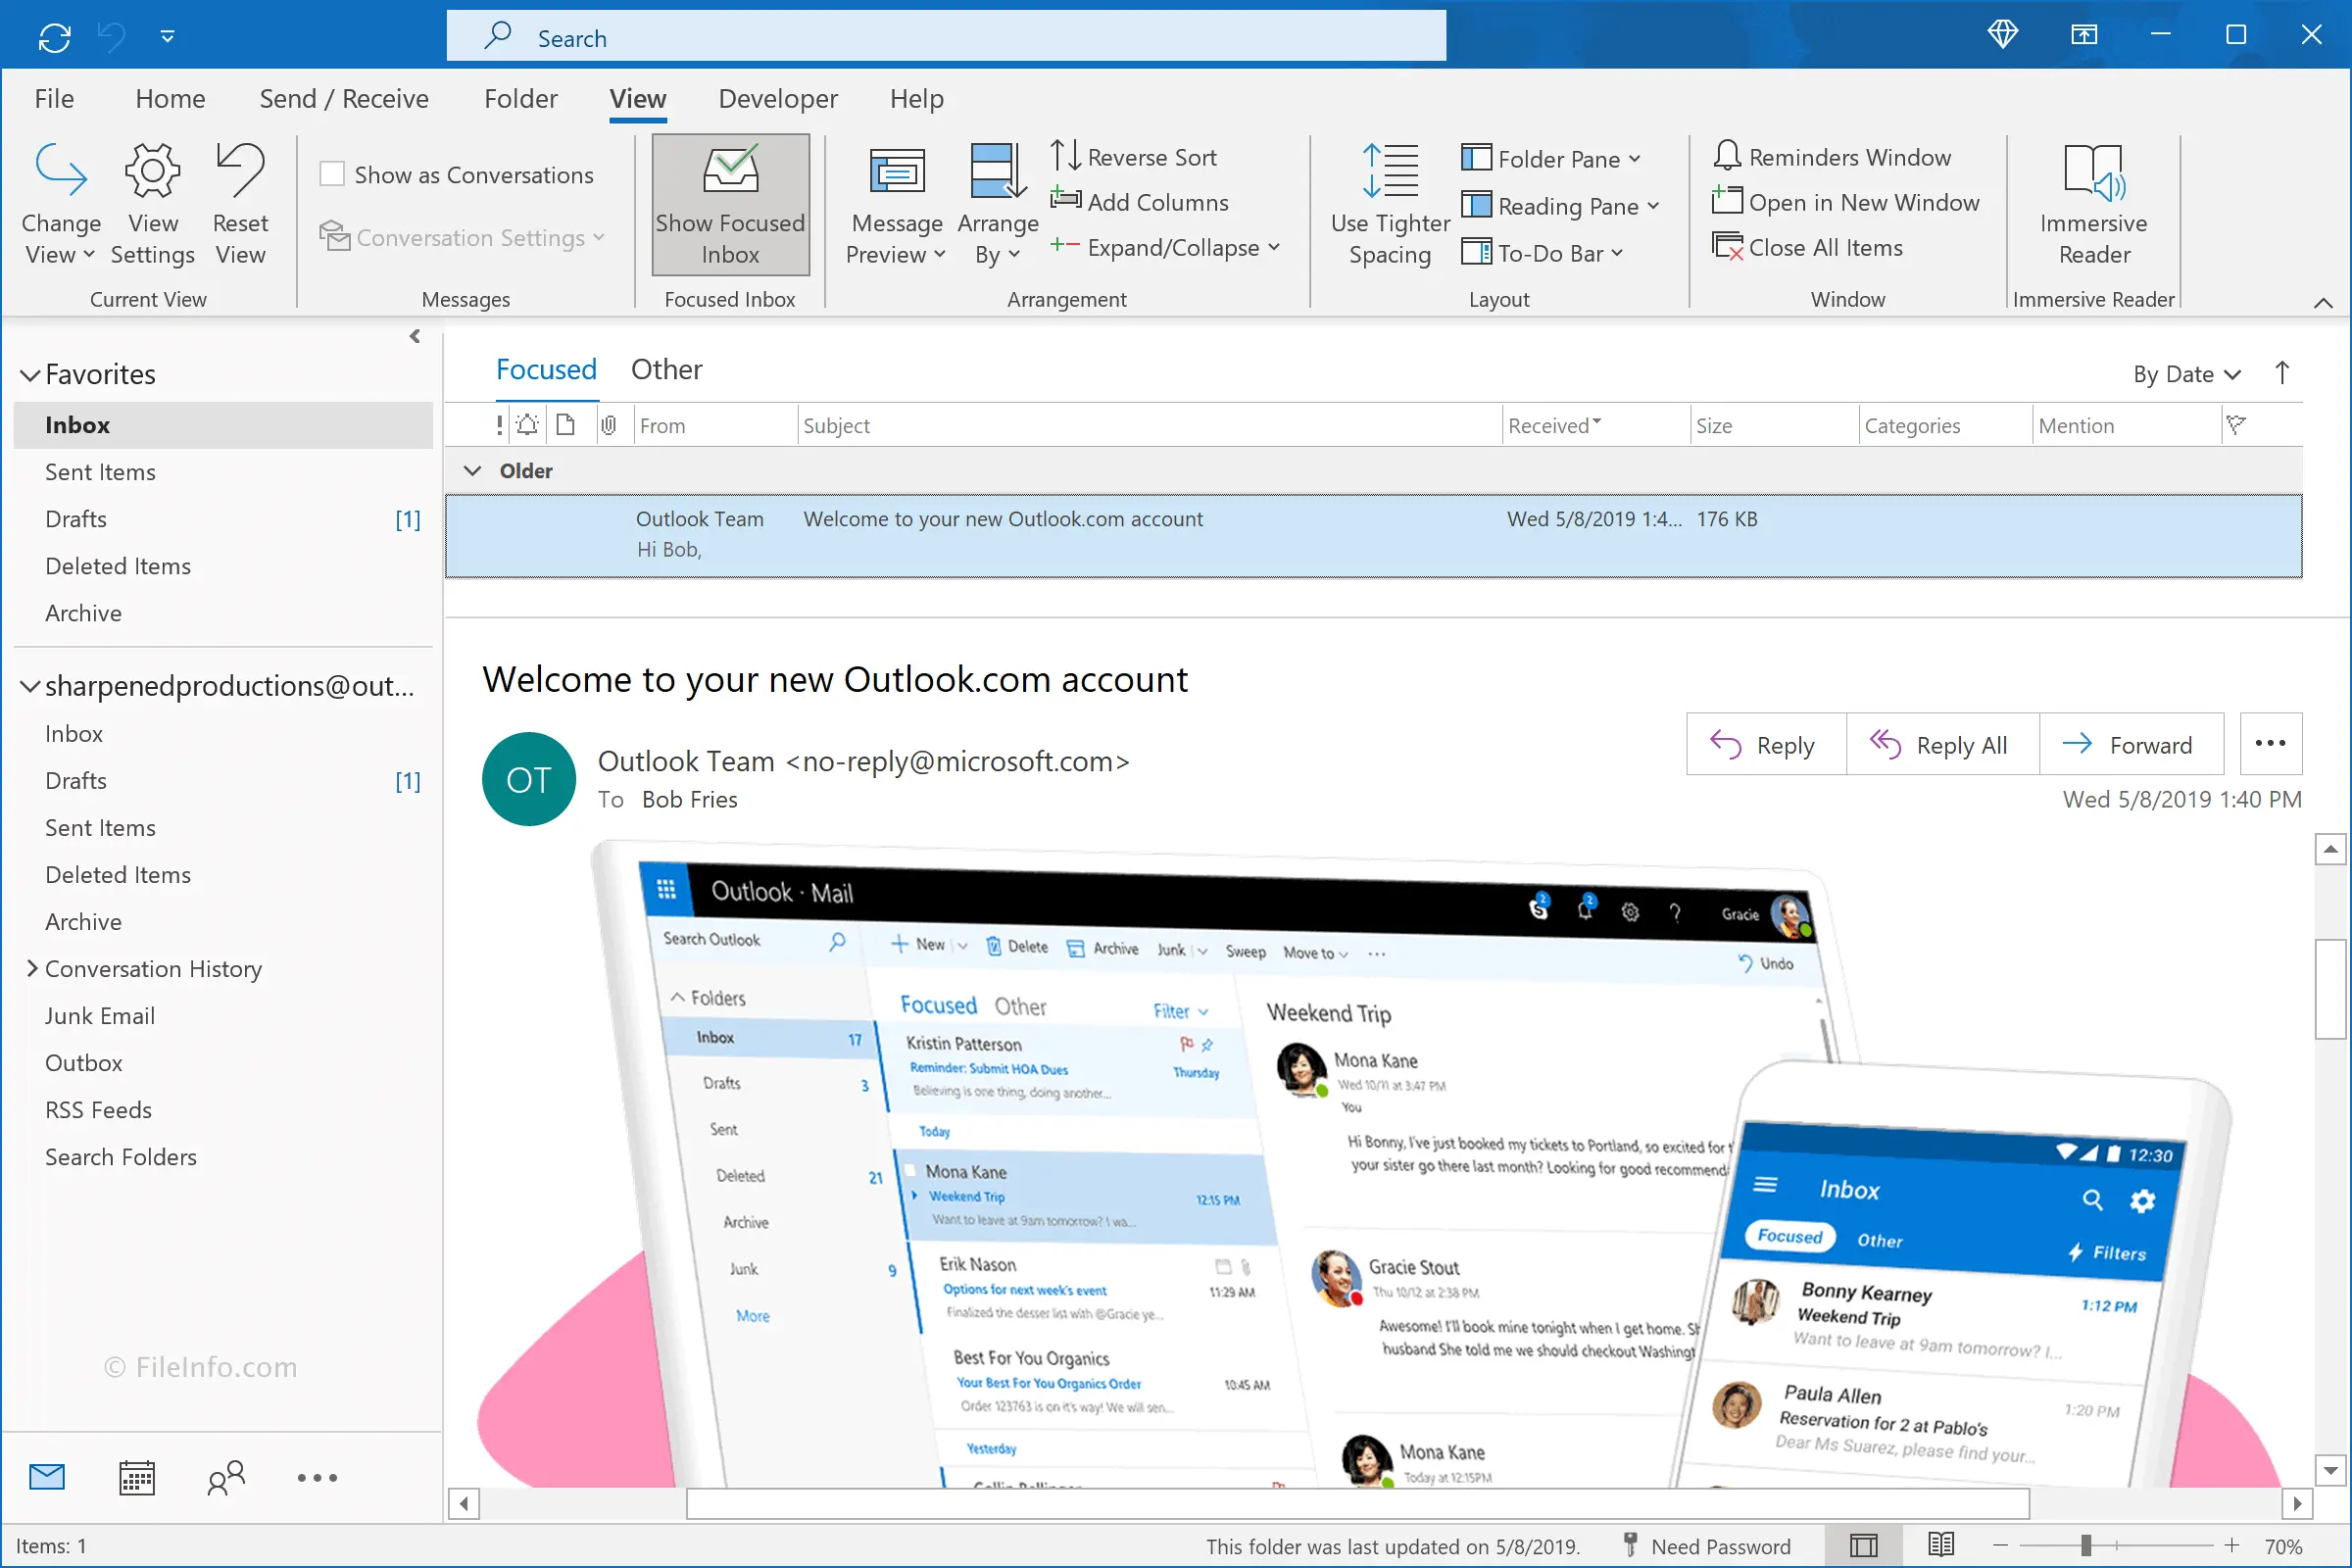Image resolution: width=2352 pixels, height=1568 pixels.
Task: Click Use Tighter Spacing icon
Action: tap(1389, 170)
